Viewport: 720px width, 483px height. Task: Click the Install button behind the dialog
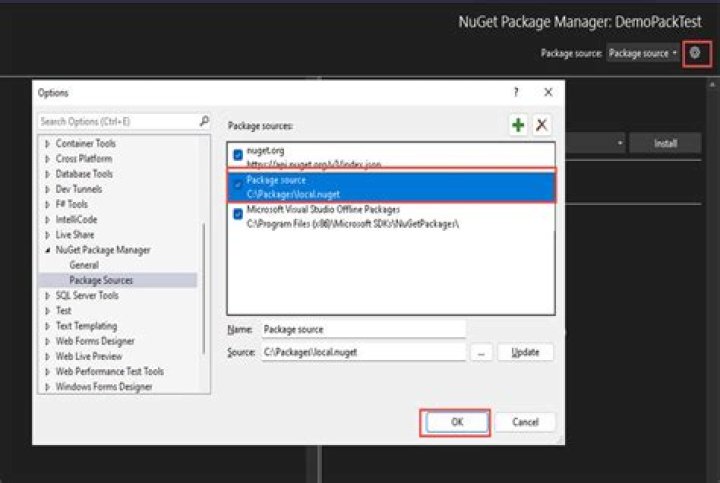665,144
